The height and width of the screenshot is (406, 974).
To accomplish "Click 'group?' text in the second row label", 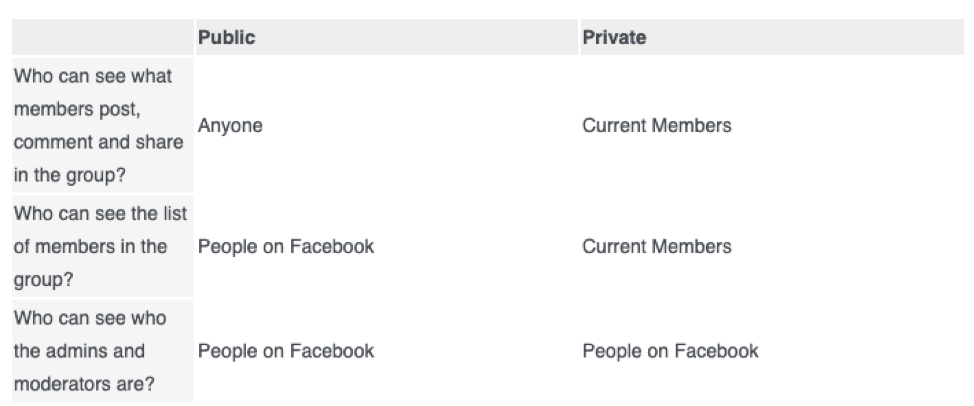I will [x=43, y=280].
